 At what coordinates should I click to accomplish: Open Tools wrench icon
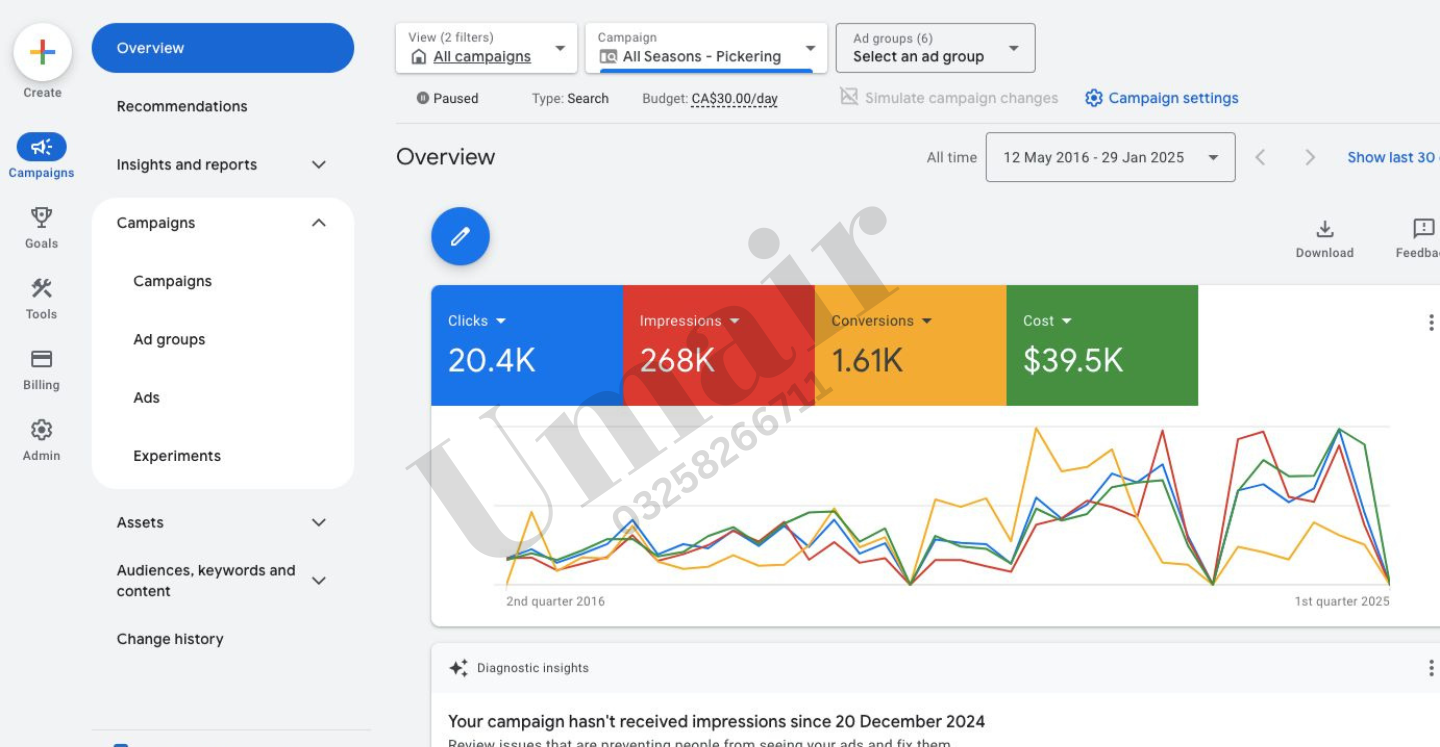[x=41, y=288]
